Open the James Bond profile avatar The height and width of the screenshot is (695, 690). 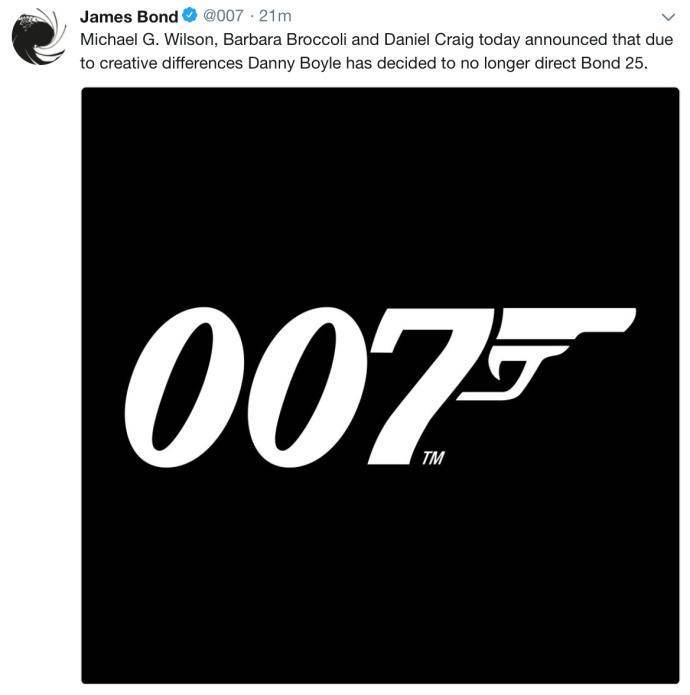pos(39,36)
